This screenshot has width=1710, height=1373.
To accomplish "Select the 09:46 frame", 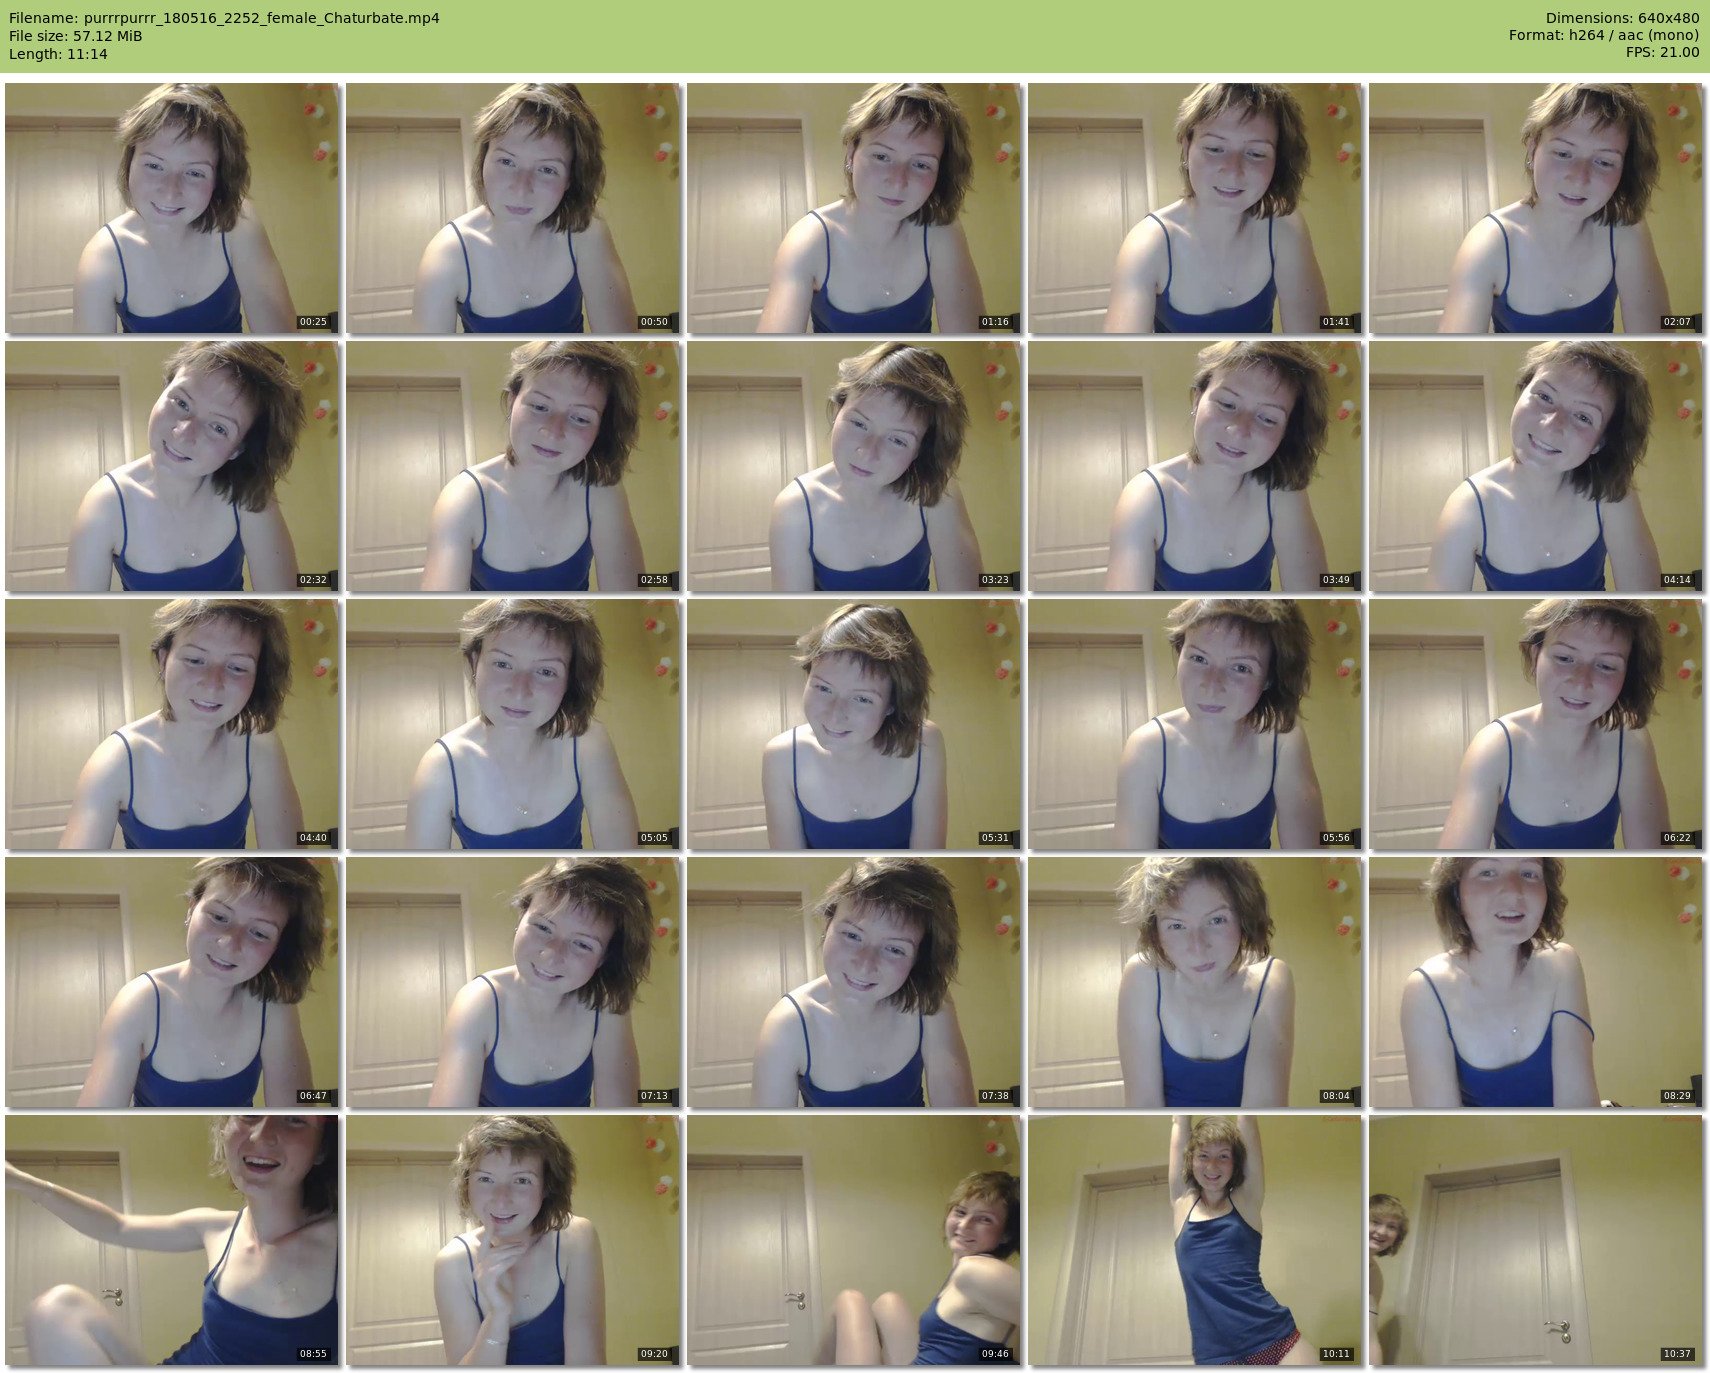I will 854,1240.
